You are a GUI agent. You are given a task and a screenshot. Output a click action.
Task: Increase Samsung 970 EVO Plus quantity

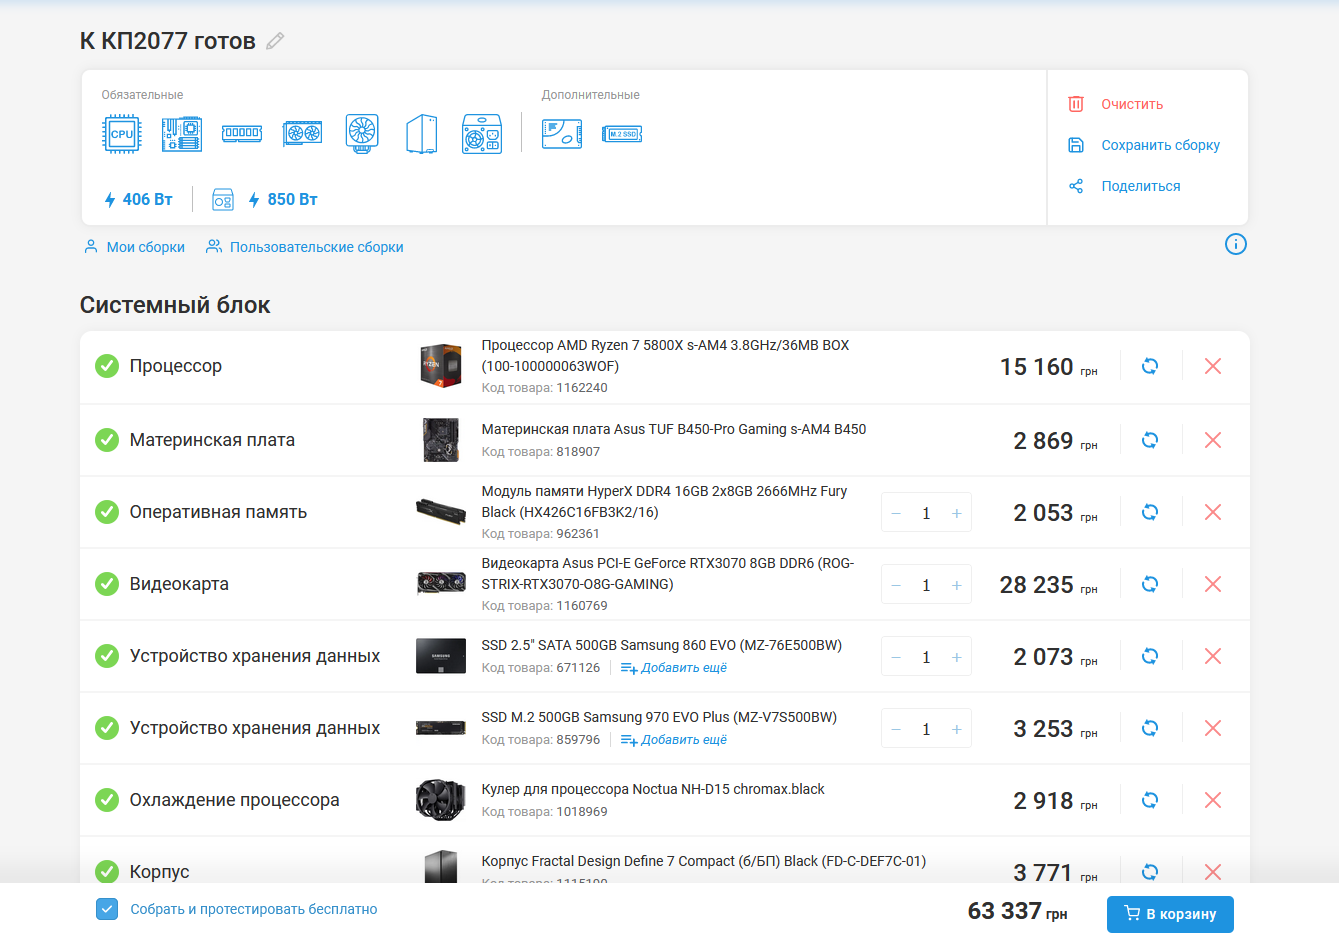957,729
